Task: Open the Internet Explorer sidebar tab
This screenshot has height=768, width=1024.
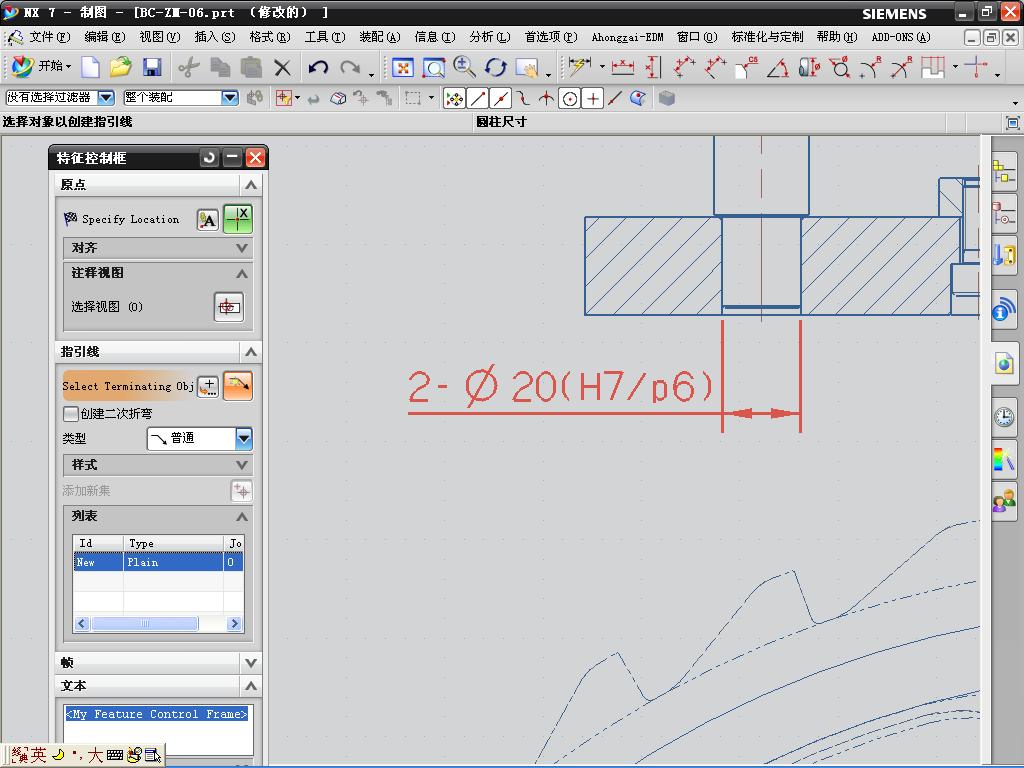Action: coord(1004,363)
